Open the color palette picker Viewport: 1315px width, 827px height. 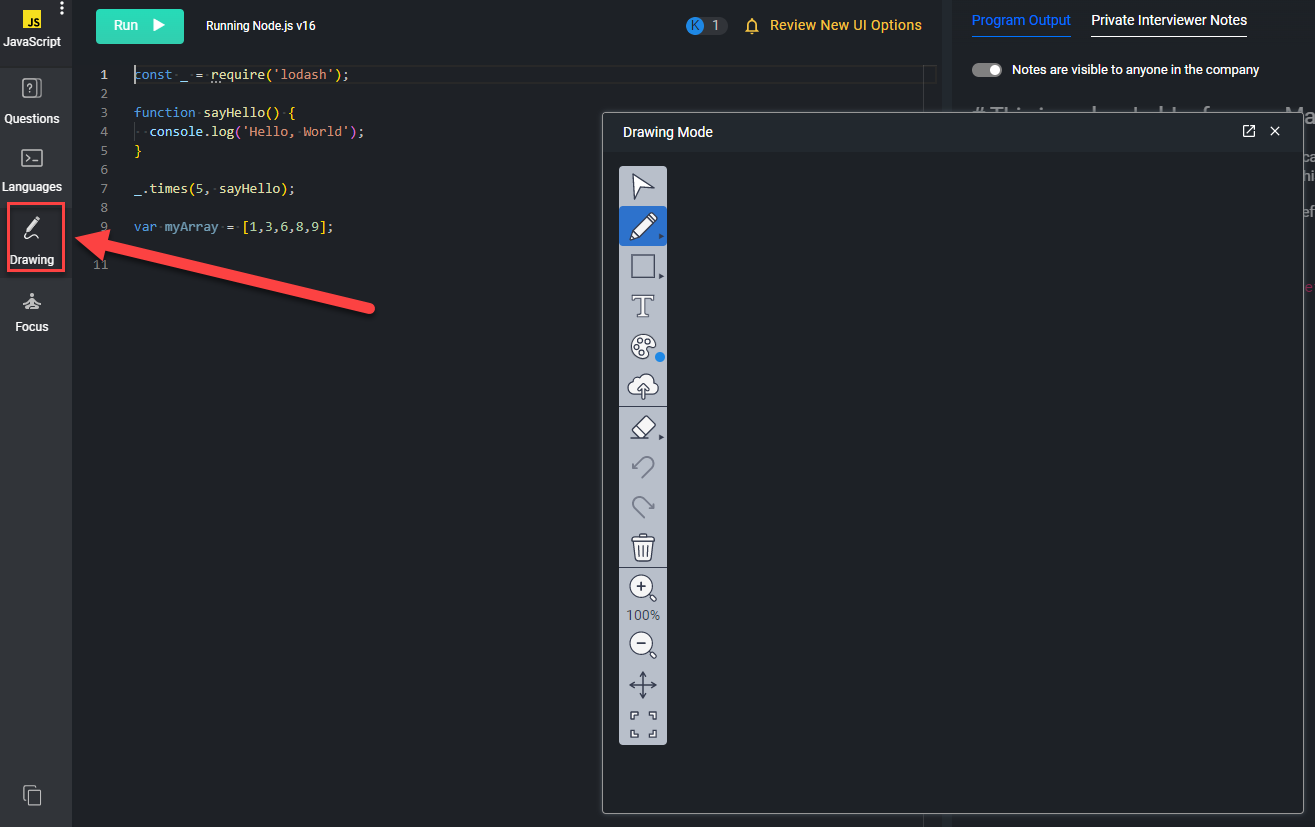pos(643,347)
